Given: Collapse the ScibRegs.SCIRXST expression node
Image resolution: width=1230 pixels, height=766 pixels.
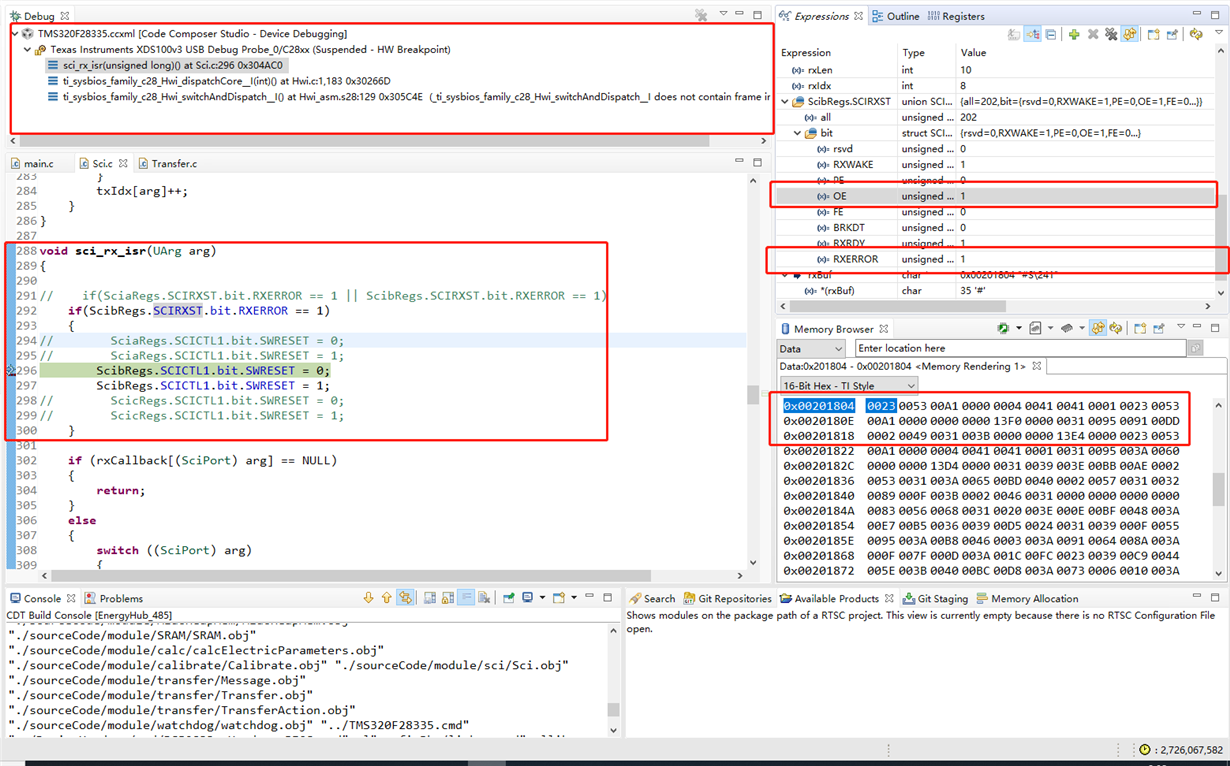Looking at the screenshot, I should (785, 101).
